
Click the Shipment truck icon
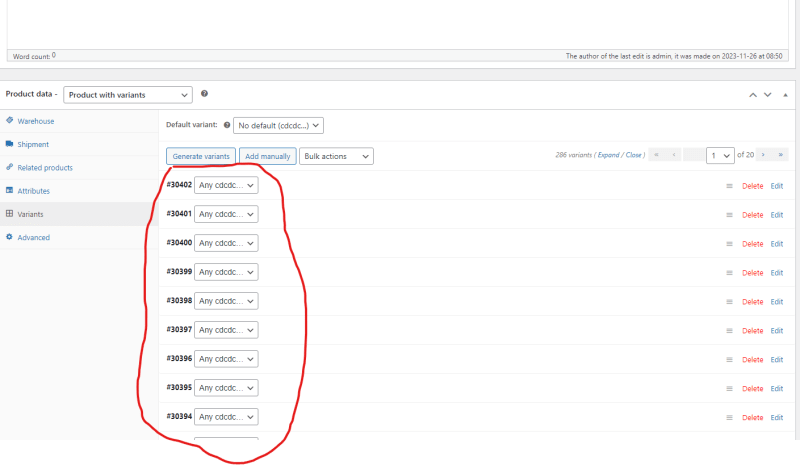tap(9, 144)
